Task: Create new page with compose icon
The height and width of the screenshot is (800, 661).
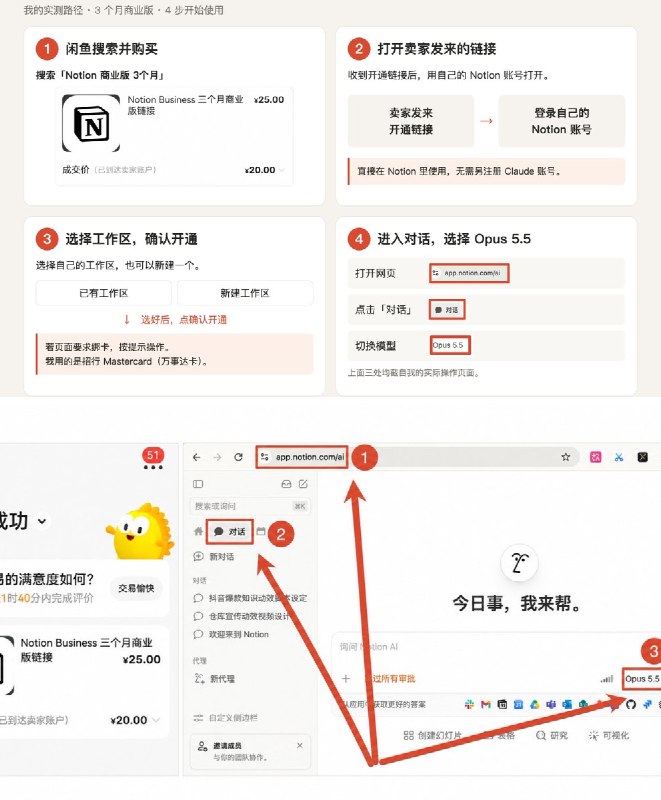Action: coord(303,484)
